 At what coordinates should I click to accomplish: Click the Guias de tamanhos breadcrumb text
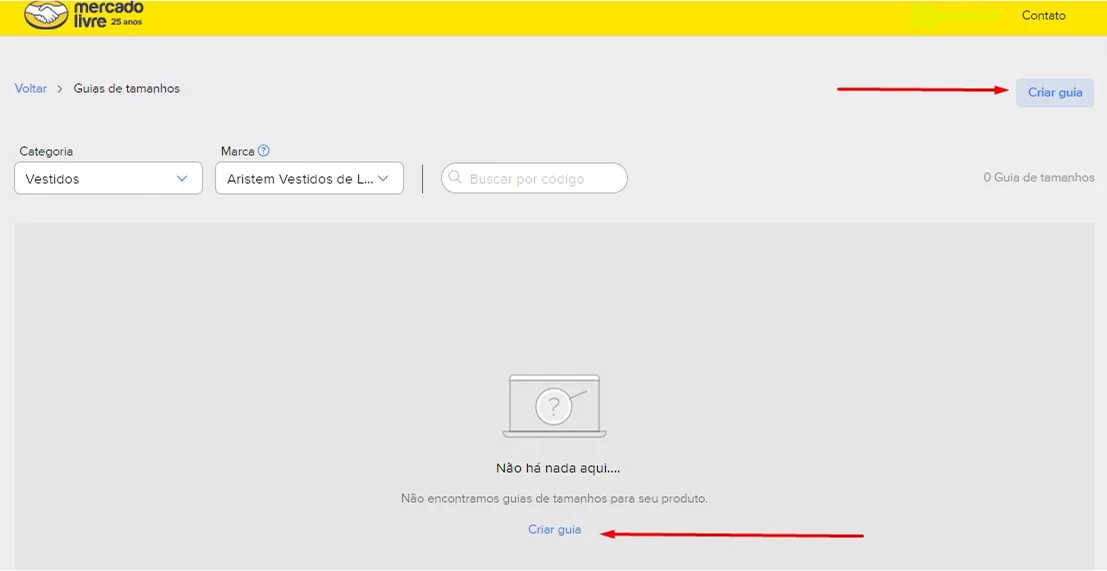[126, 88]
